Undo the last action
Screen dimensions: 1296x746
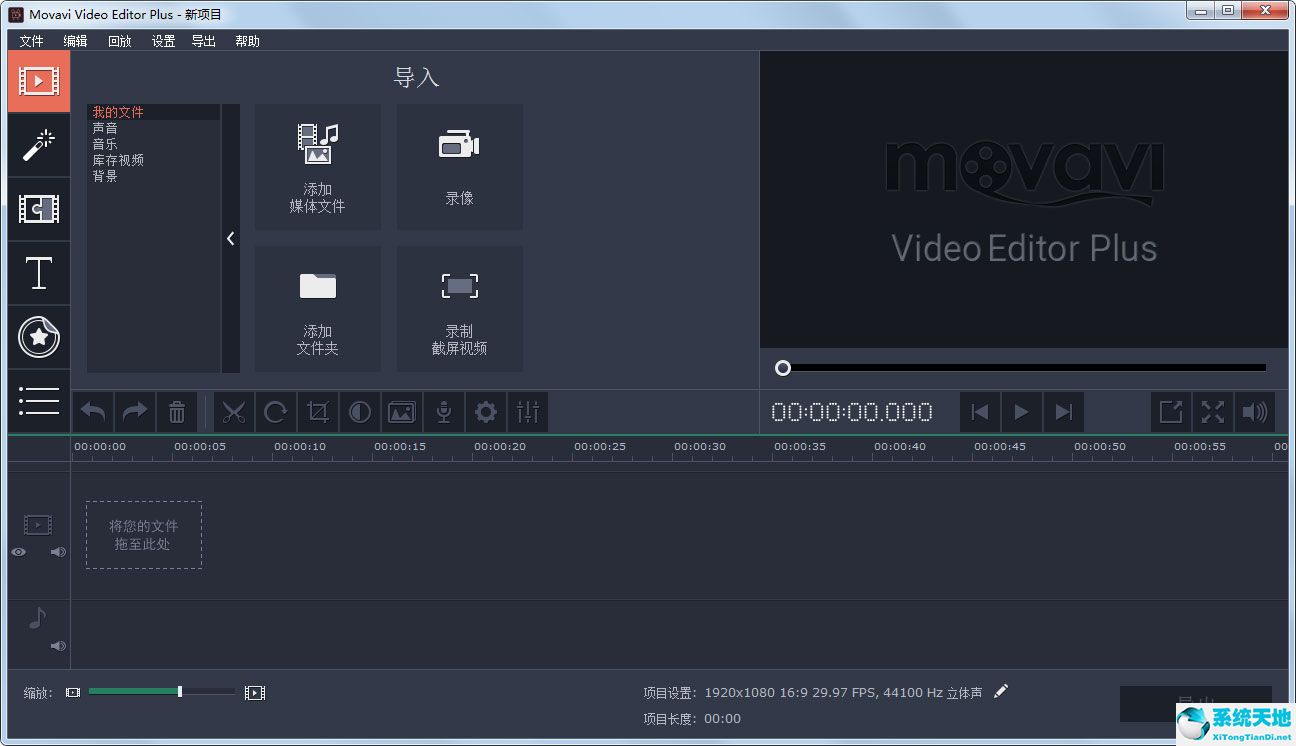[x=93, y=412]
